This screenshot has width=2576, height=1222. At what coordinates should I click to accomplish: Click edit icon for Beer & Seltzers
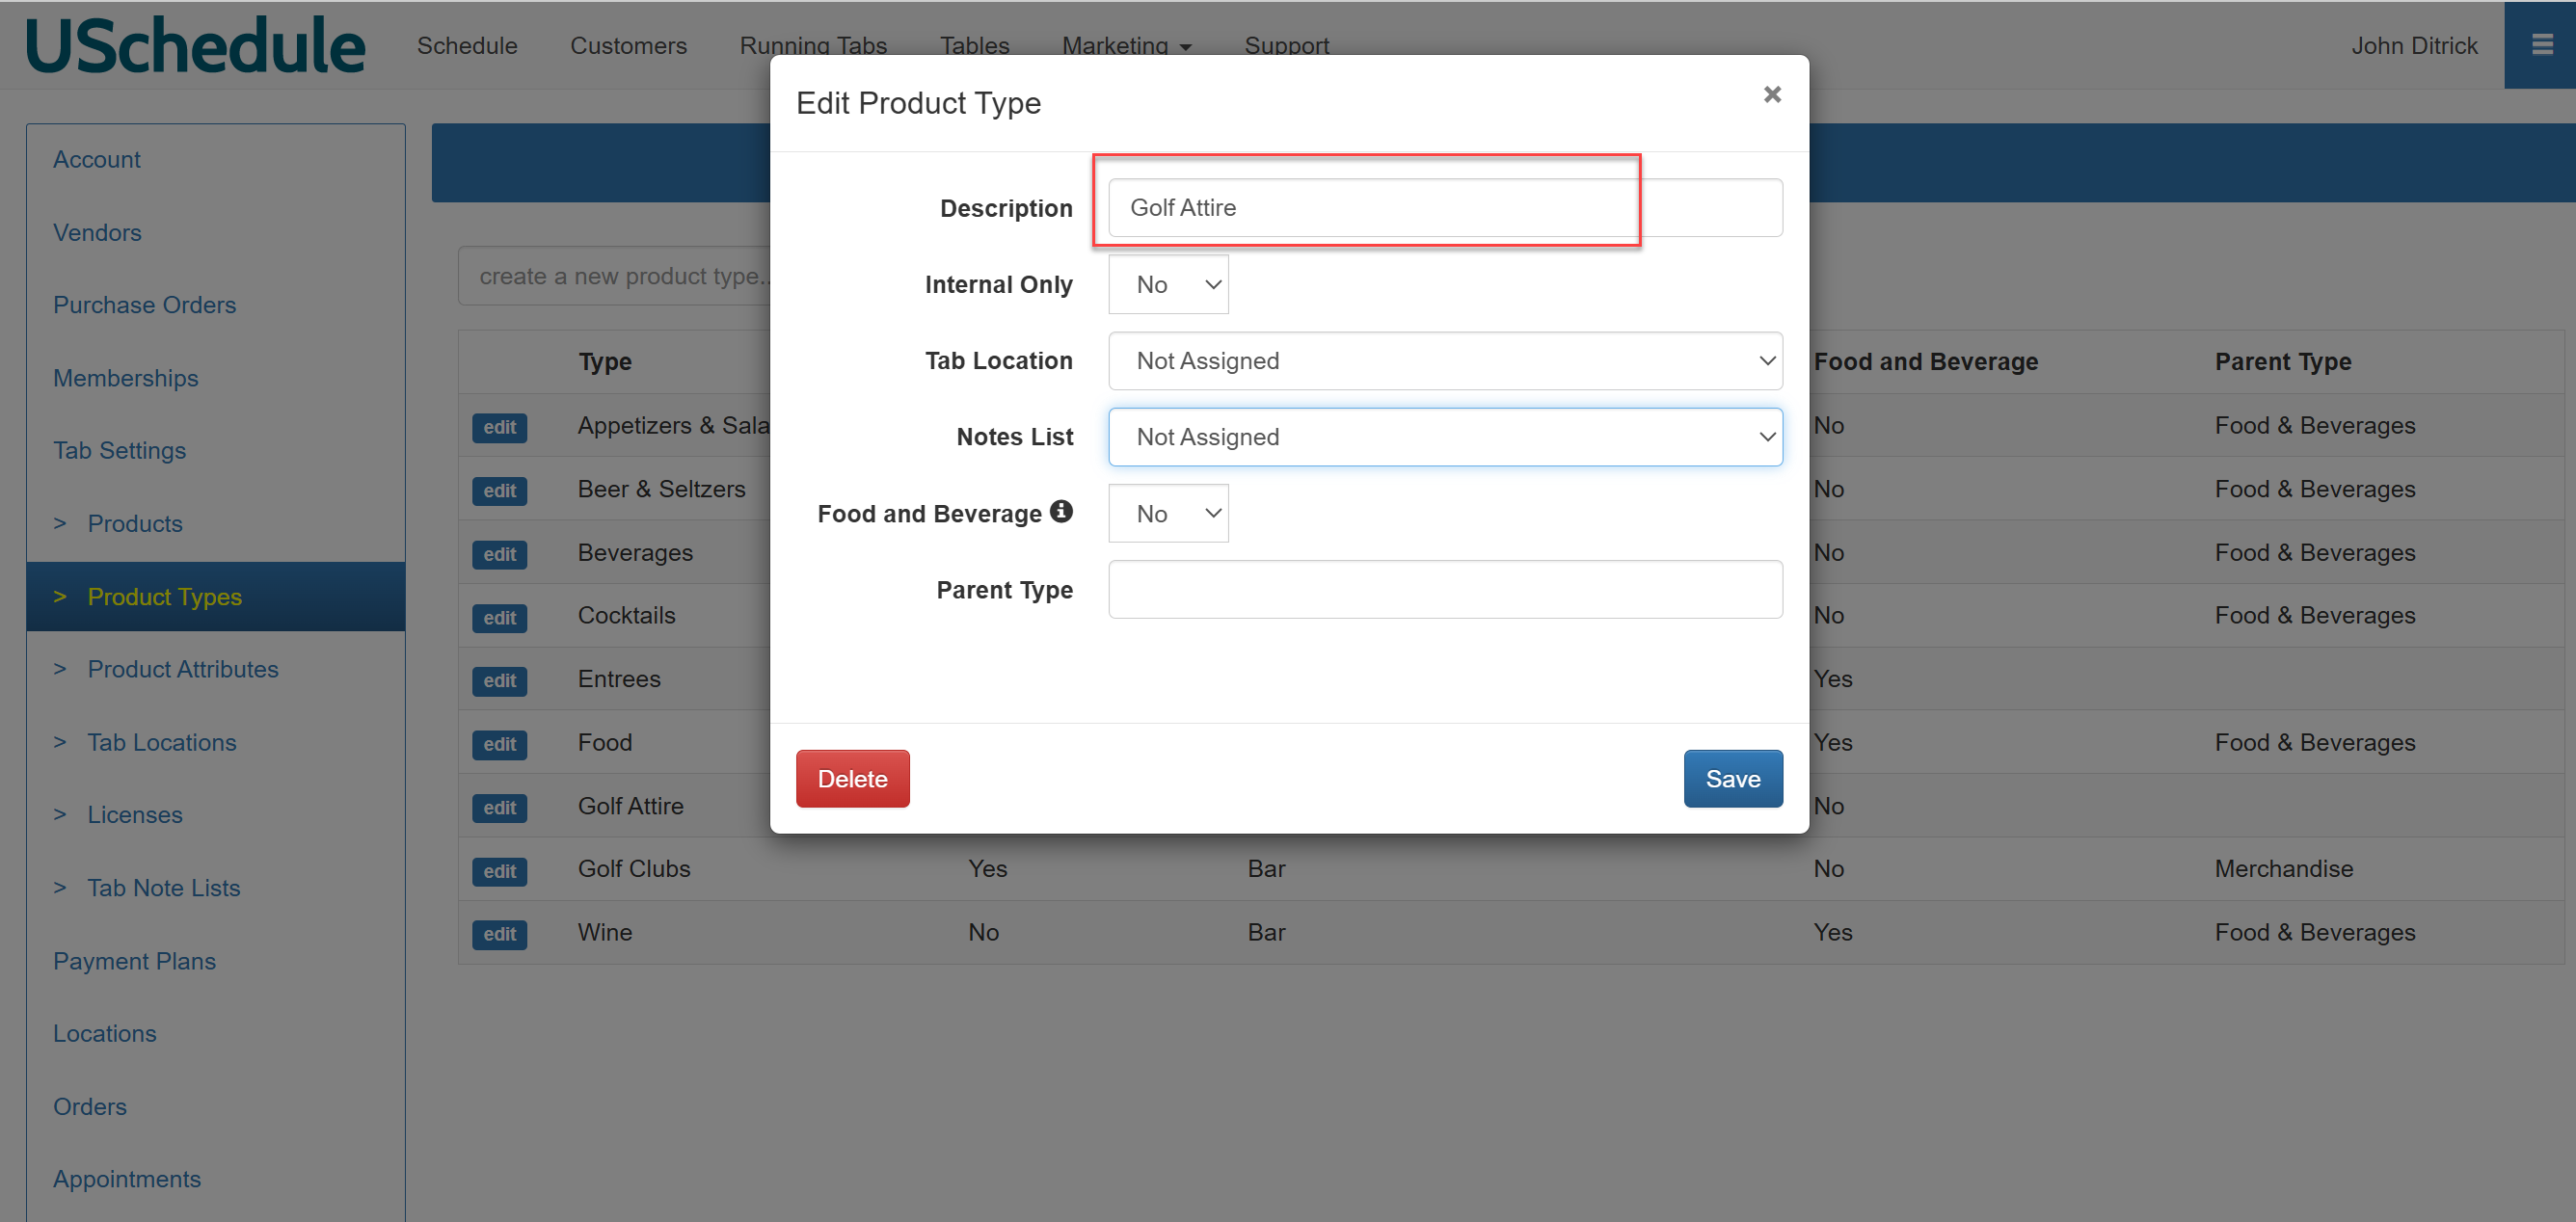coord(499,490)
